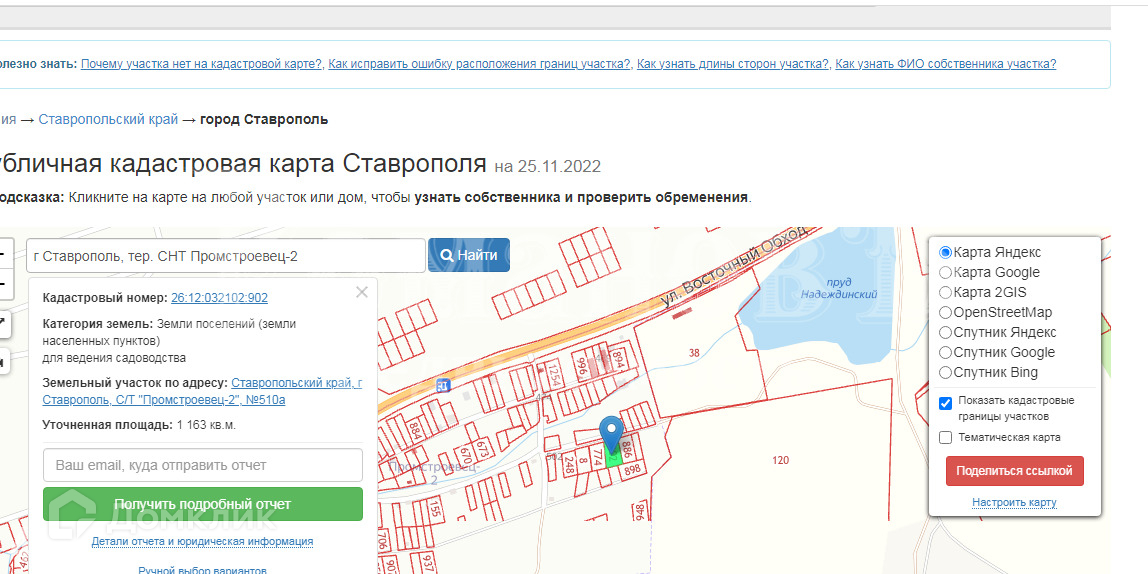Click the blue map location pin

611,434
